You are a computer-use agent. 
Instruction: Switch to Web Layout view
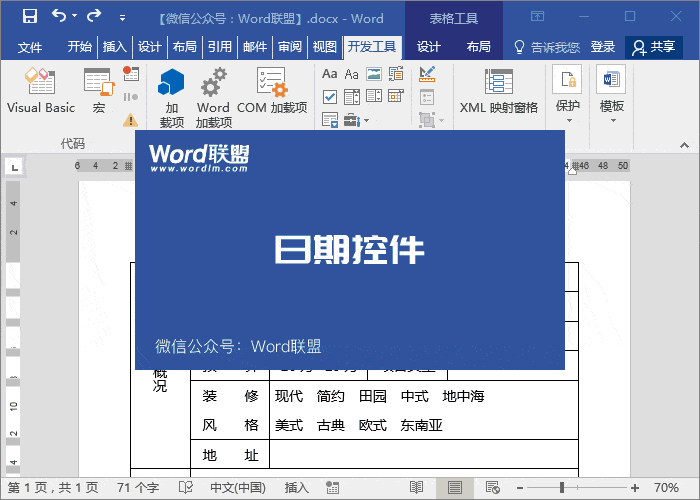492,488
